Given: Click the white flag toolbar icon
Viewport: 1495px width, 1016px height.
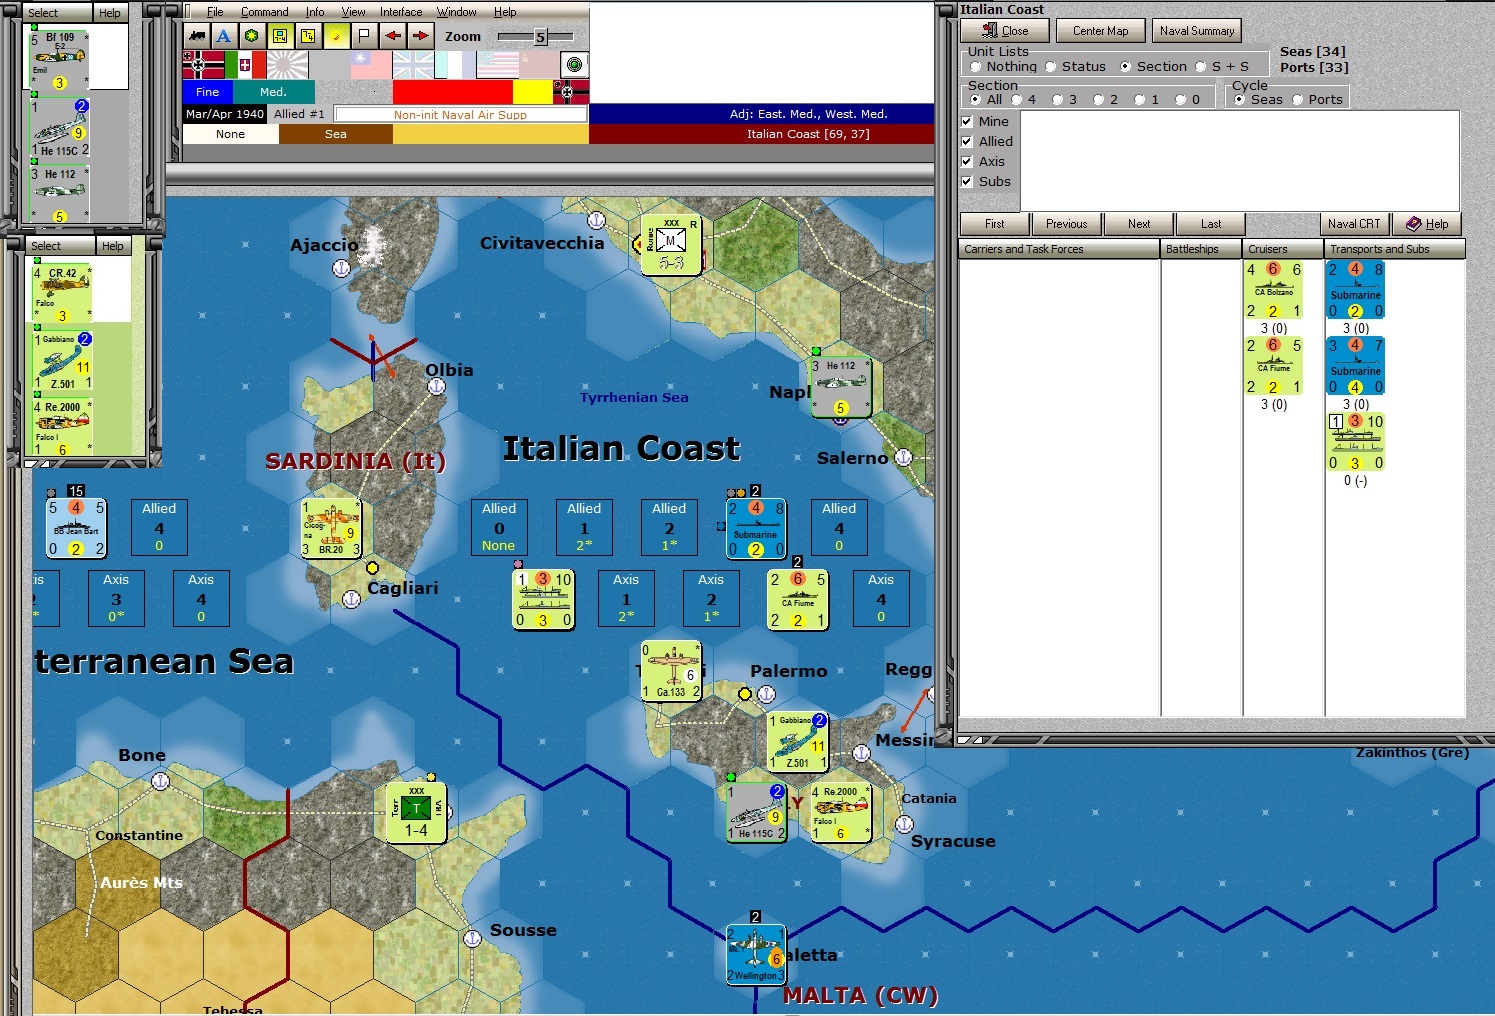Looking at the screenshot, I should pyautogui.click(x=364, y=36).
